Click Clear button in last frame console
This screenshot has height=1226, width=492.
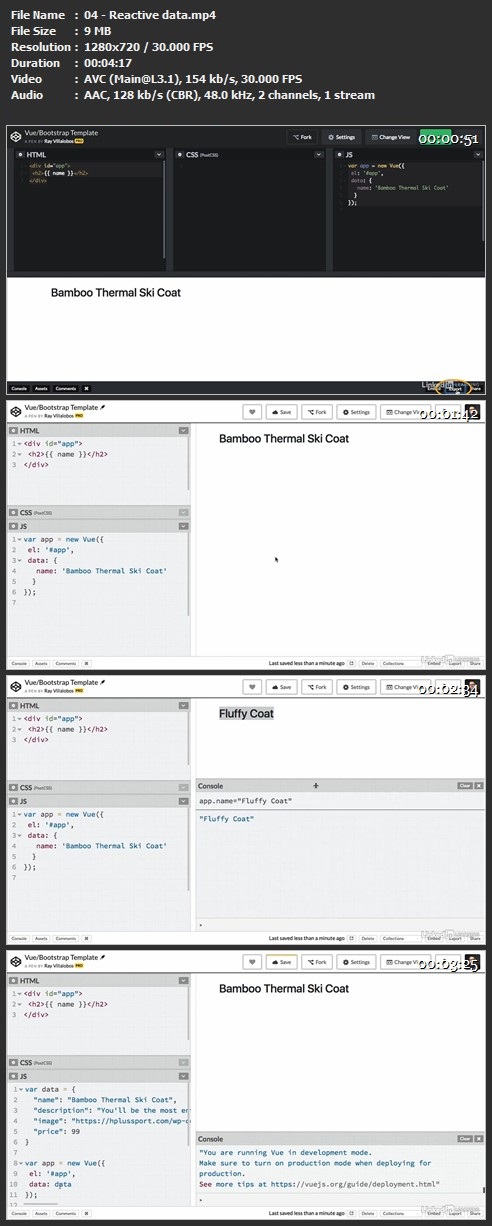pyautogui.click(x=464, y=1138)
